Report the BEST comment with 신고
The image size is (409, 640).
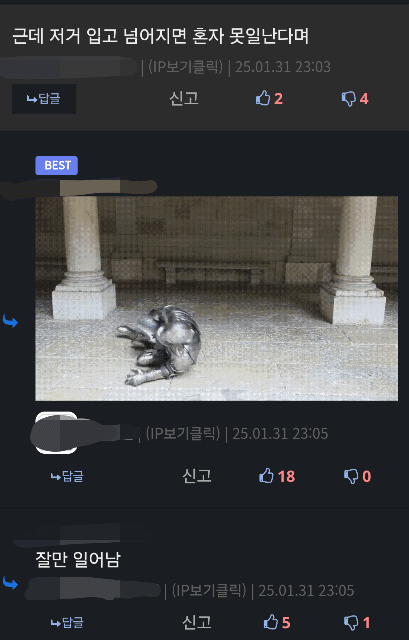coord(197,476)
